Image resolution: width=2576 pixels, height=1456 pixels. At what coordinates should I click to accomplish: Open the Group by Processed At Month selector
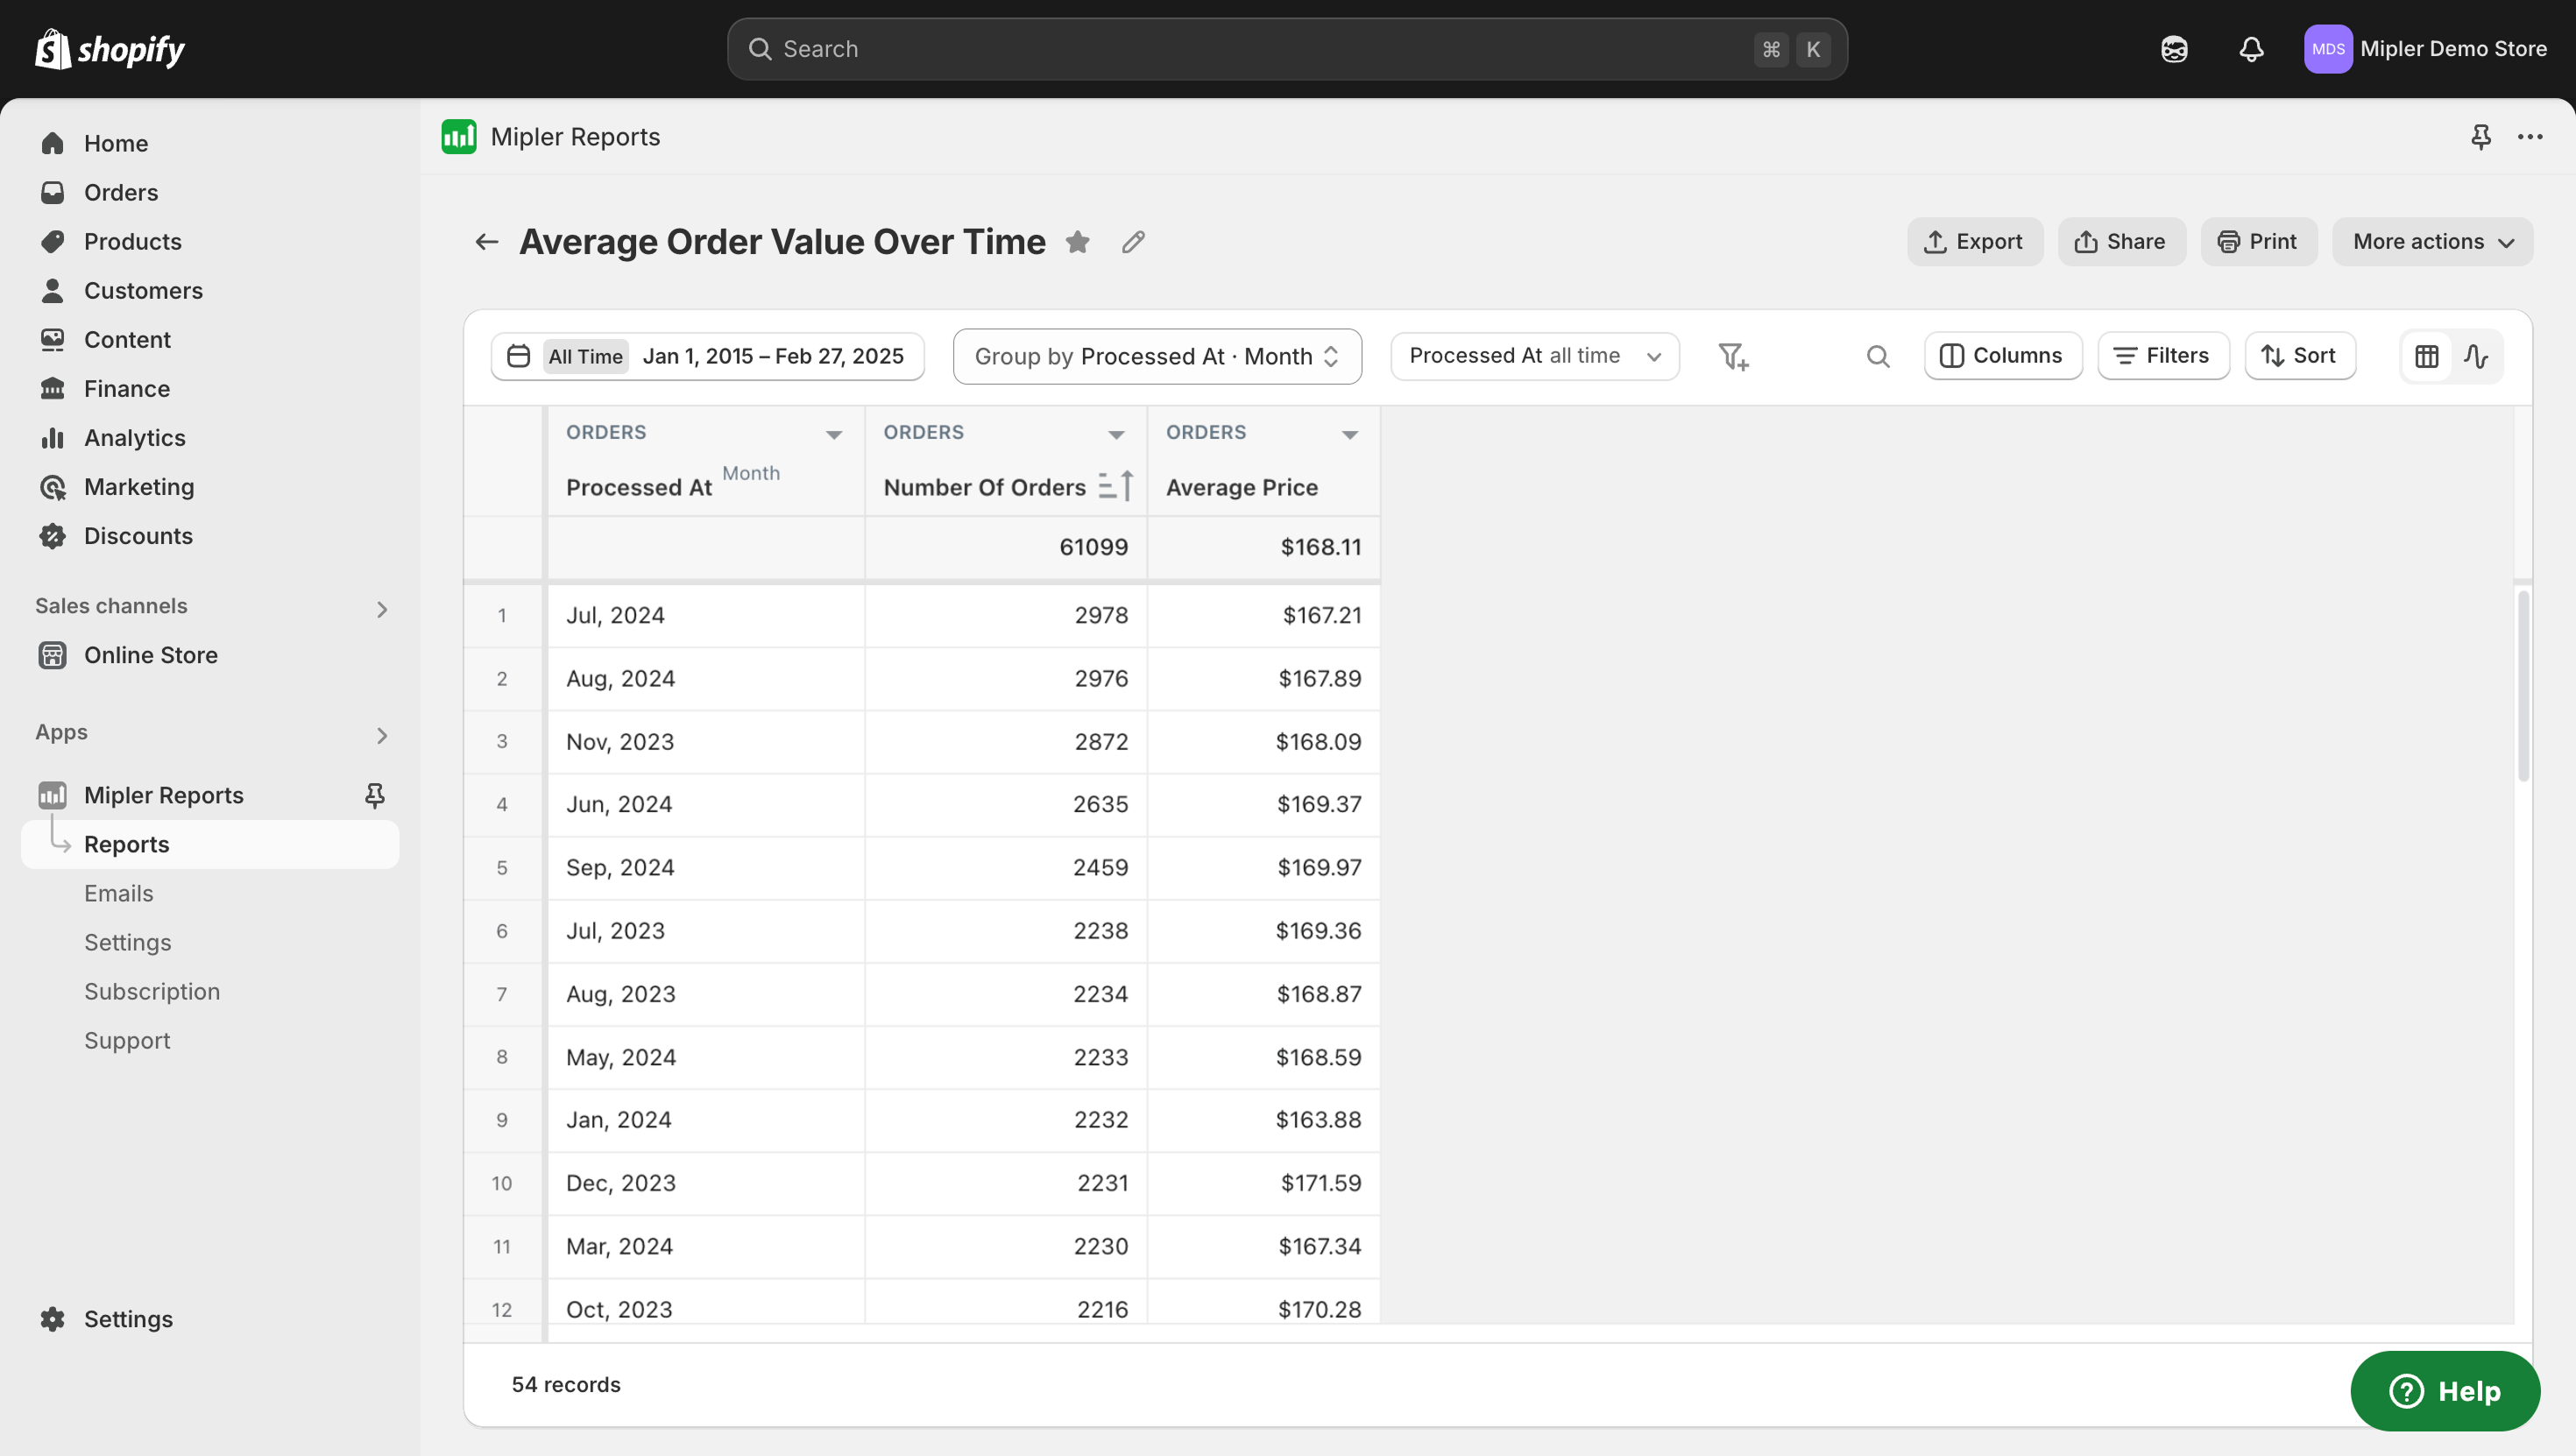1157,357
